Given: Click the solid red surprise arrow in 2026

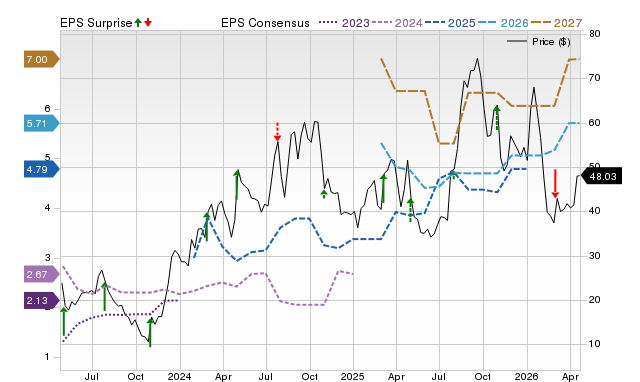Looking at the screenshot, I should coord(555,184).
